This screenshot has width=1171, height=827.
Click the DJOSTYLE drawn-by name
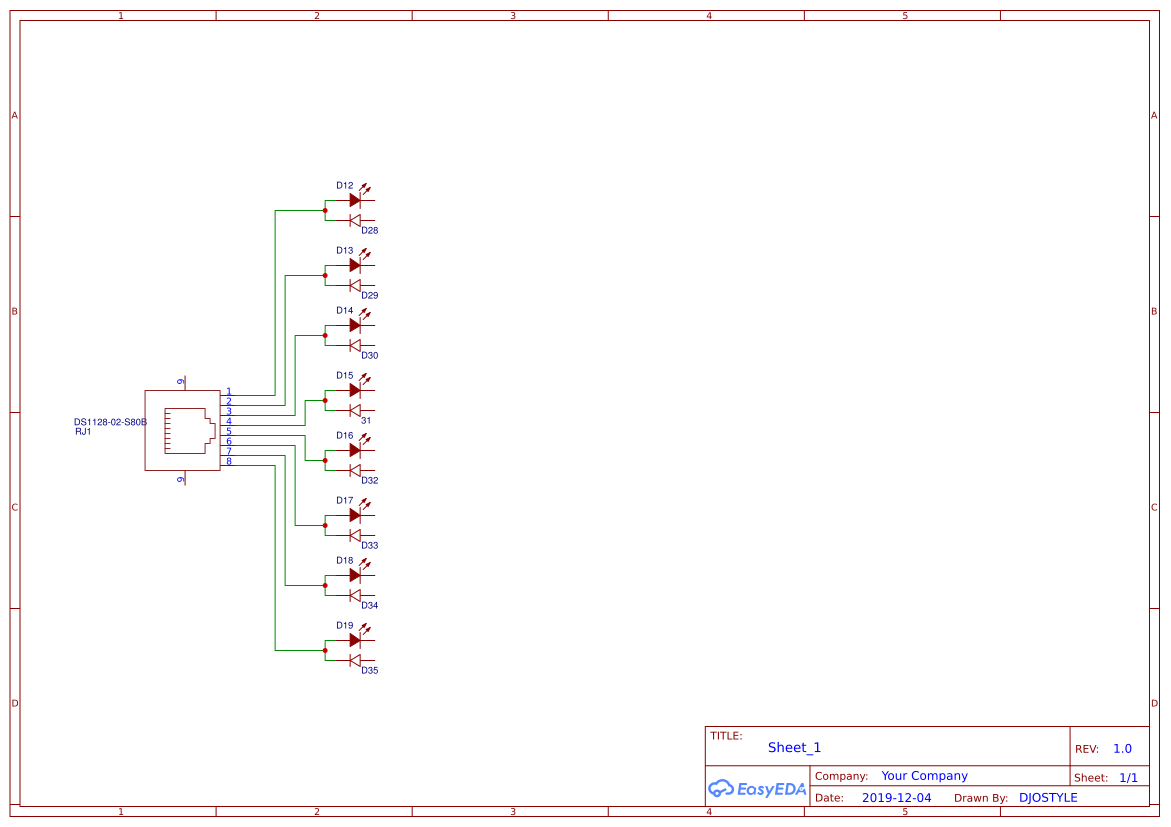click(1048, 798)
